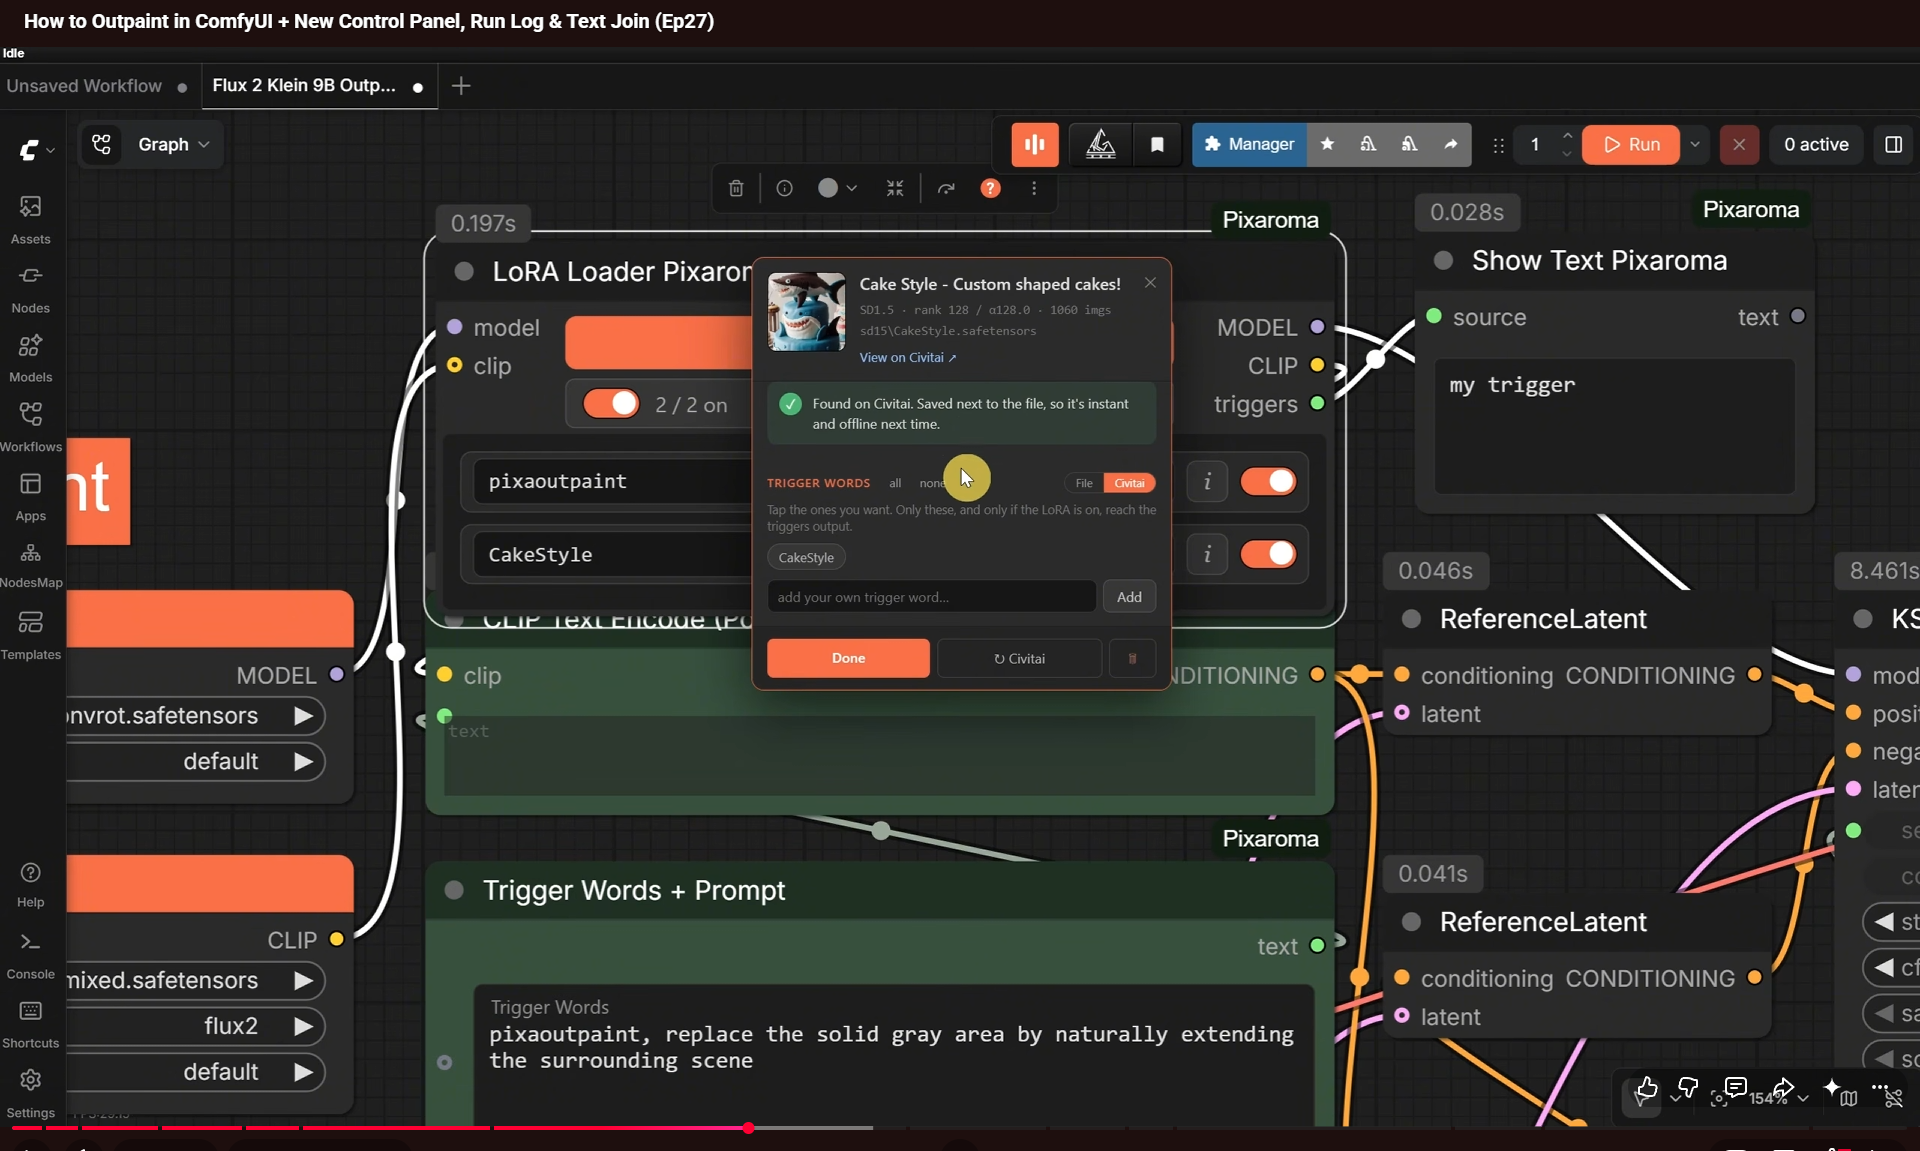Switch to the Unsaved Workflow tab
Image resolution: width=1920 pixels, height=1151 pixels.
point(97,86)
